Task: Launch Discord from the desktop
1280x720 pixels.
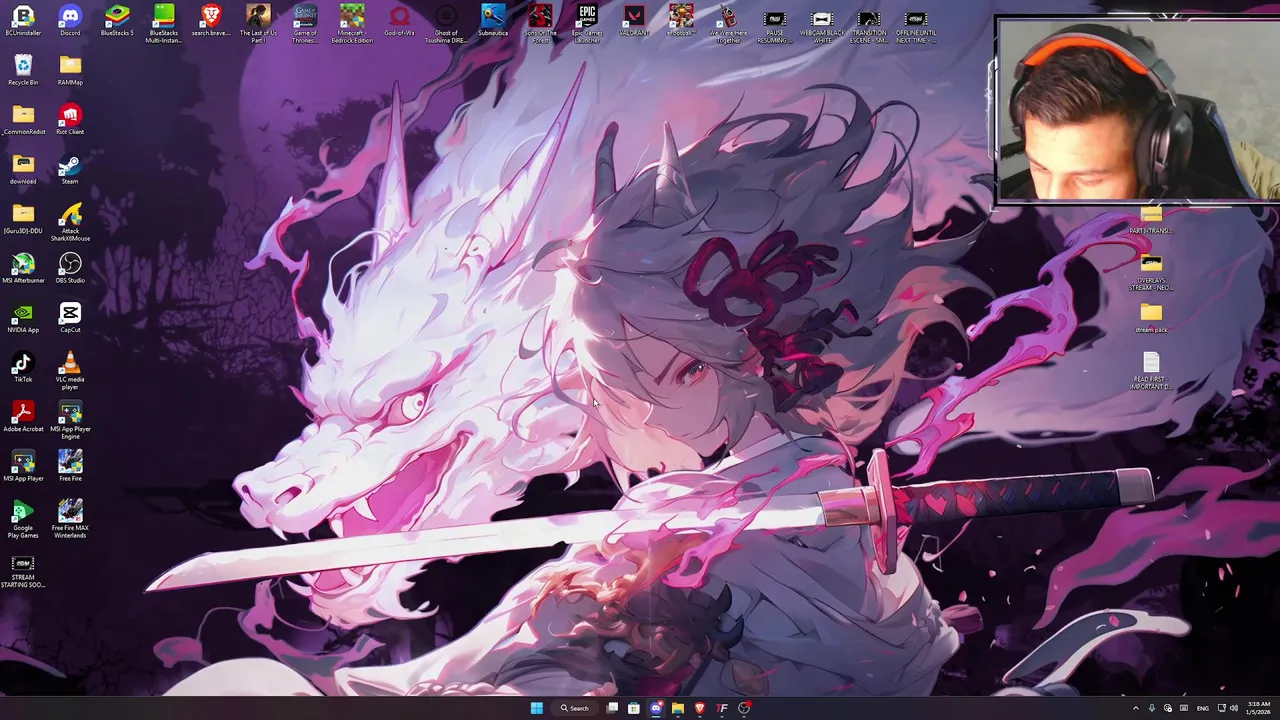Action: [x=70, y=21]
